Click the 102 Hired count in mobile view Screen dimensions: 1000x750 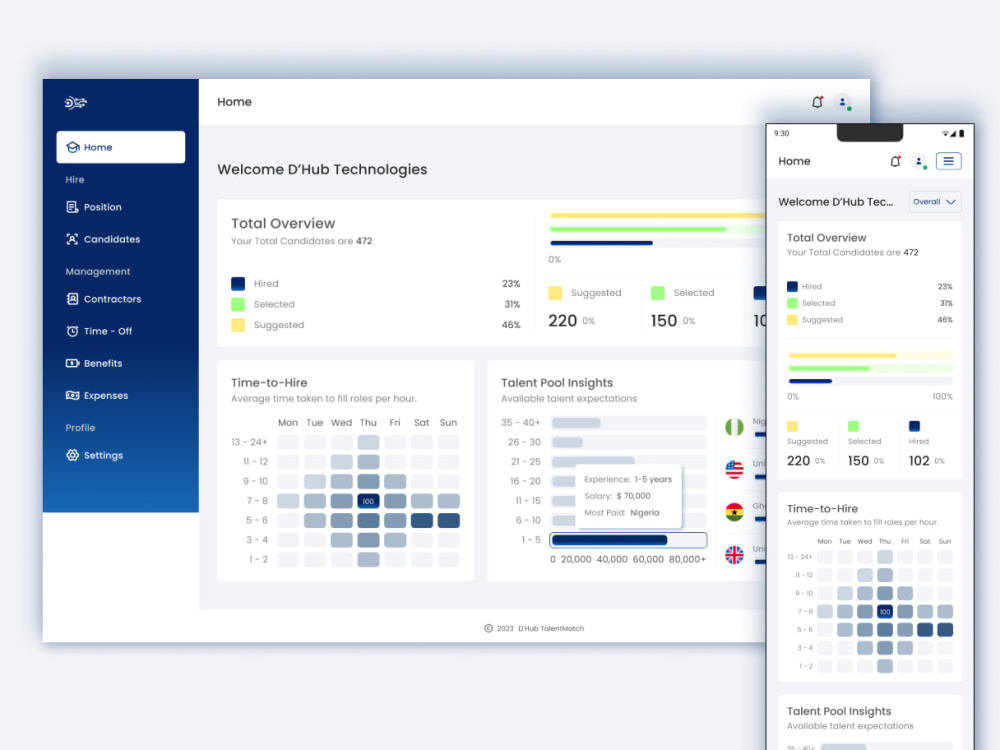(919, 461)
